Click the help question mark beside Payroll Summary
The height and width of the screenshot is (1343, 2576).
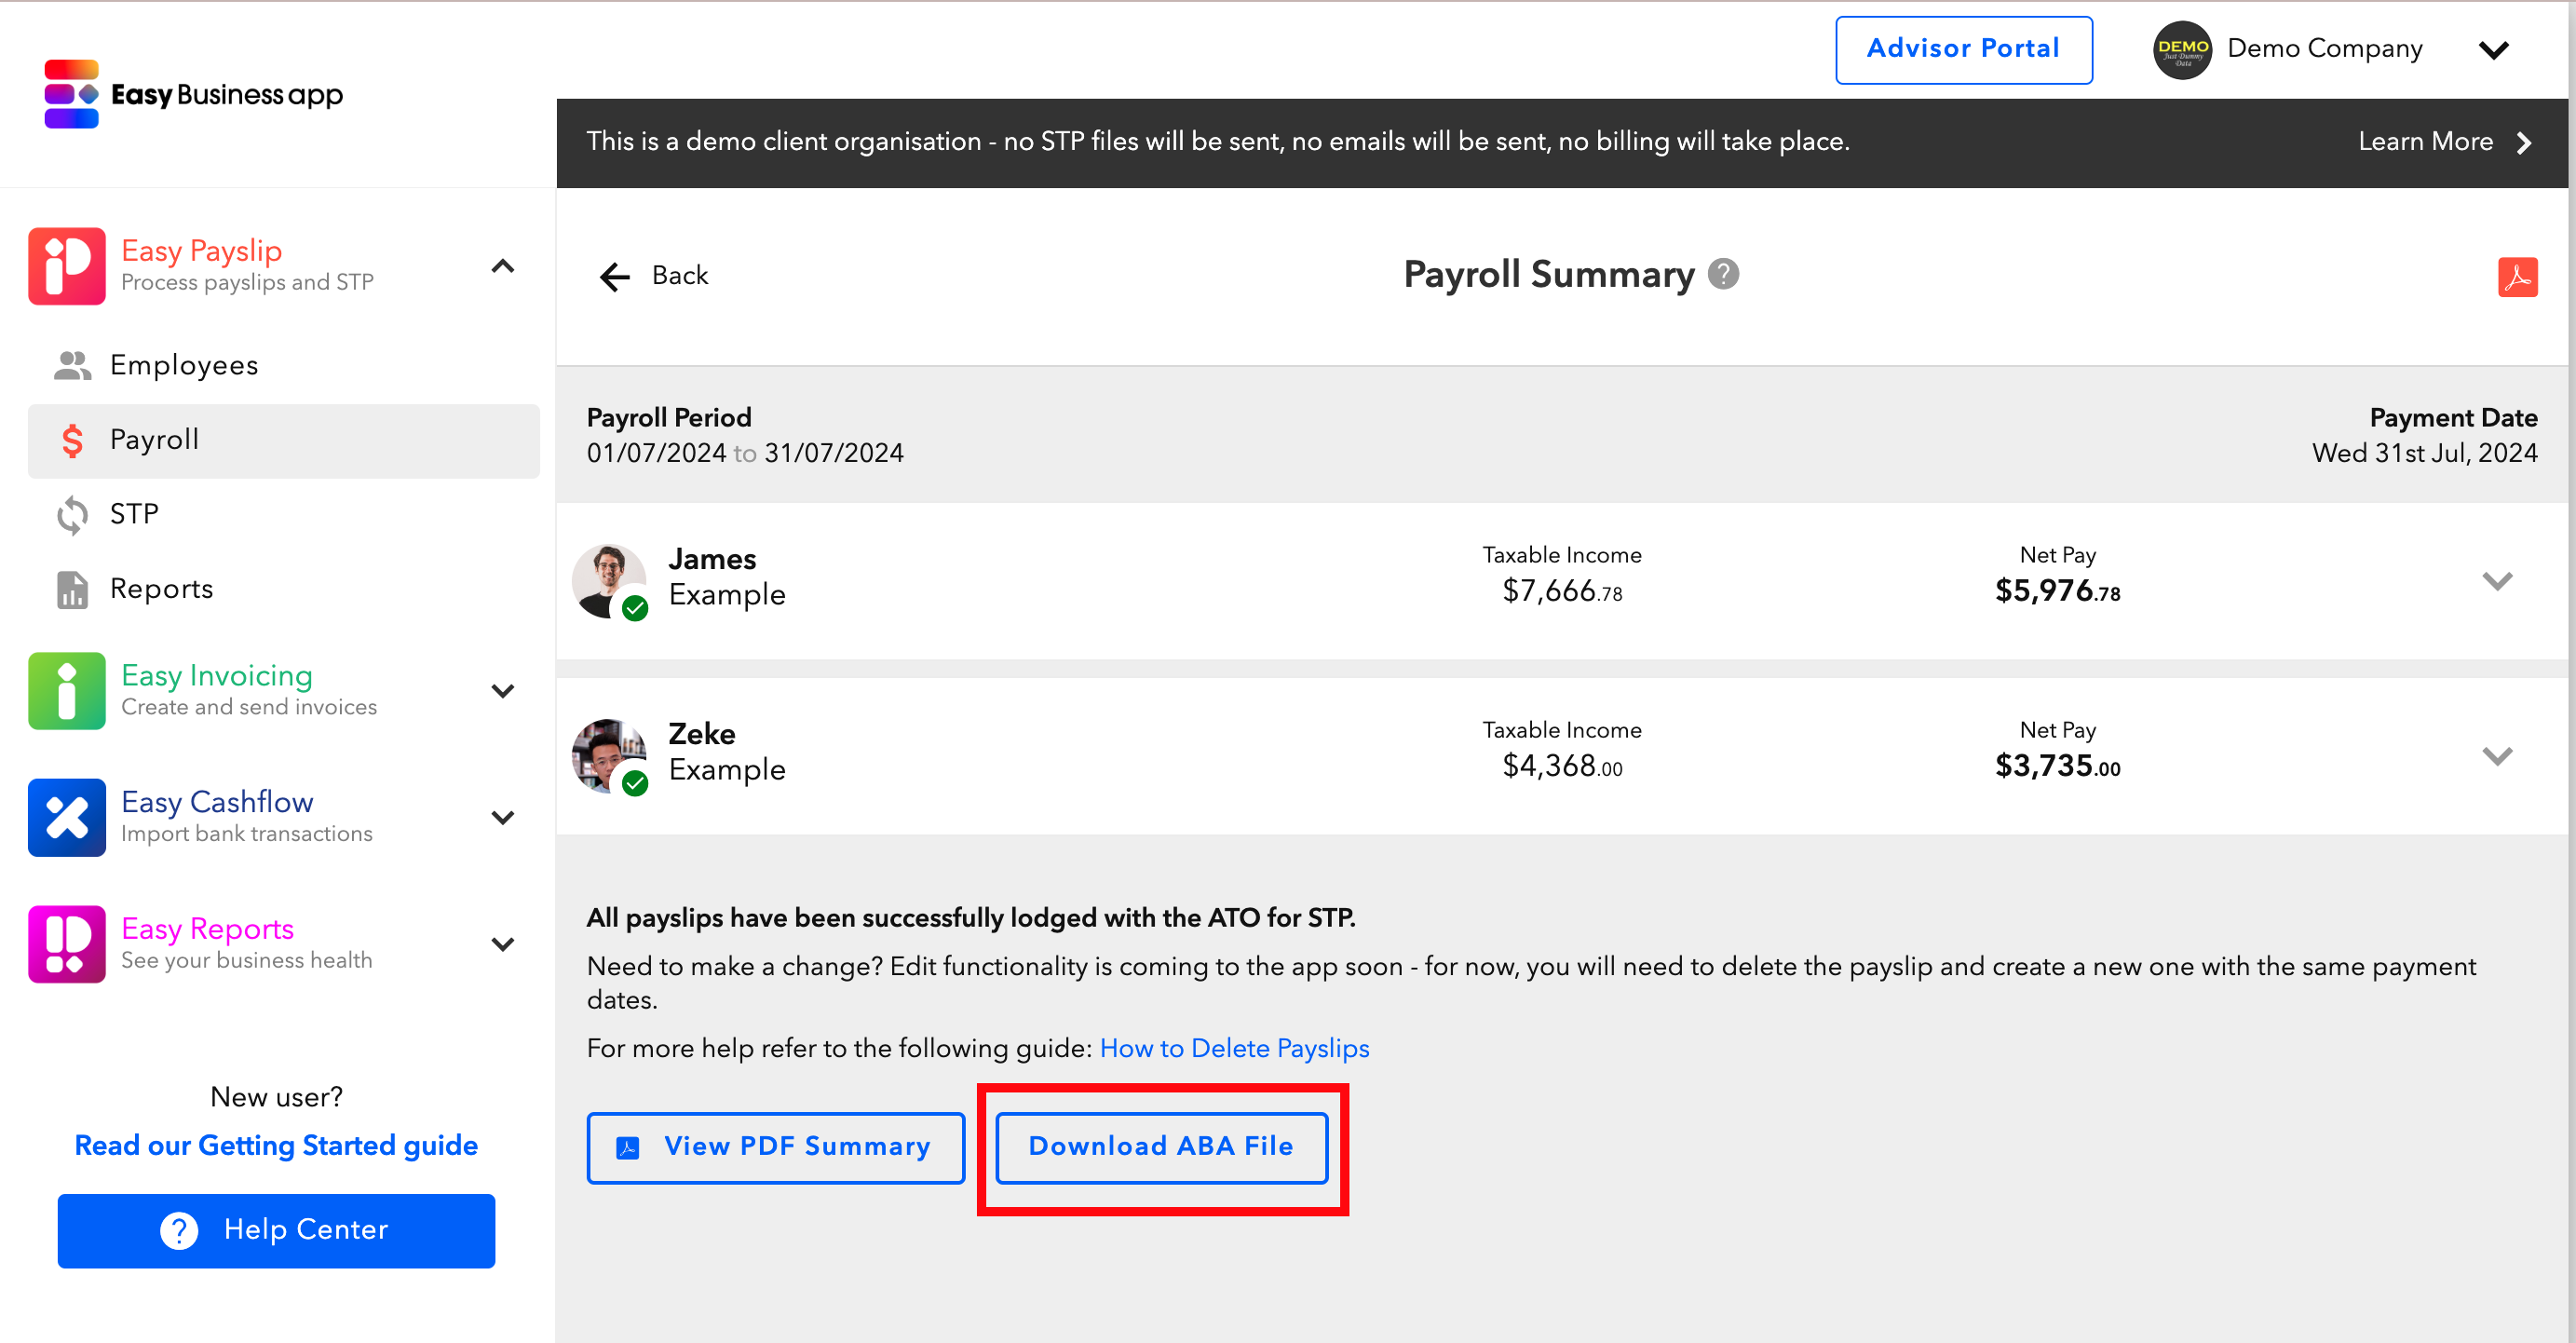1723,274
